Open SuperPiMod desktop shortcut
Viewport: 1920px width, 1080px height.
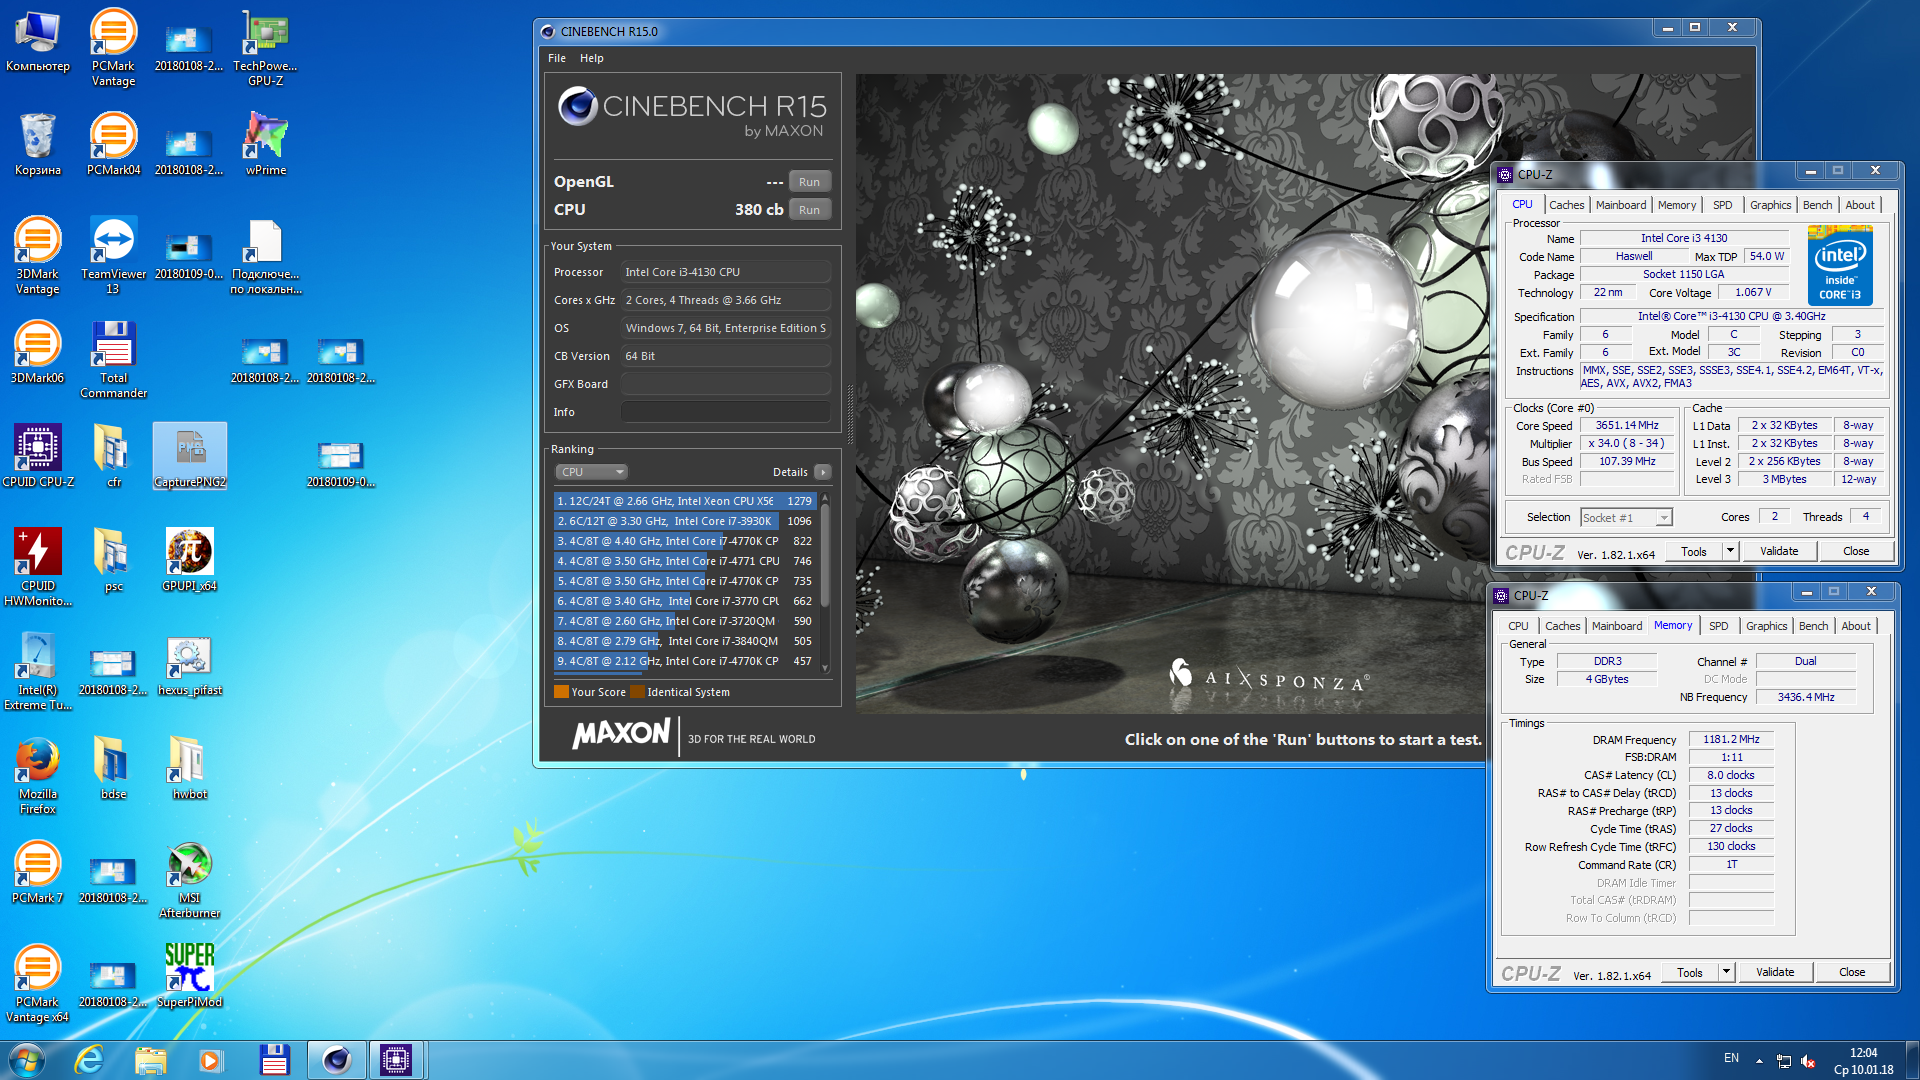(x=189, y=976)
